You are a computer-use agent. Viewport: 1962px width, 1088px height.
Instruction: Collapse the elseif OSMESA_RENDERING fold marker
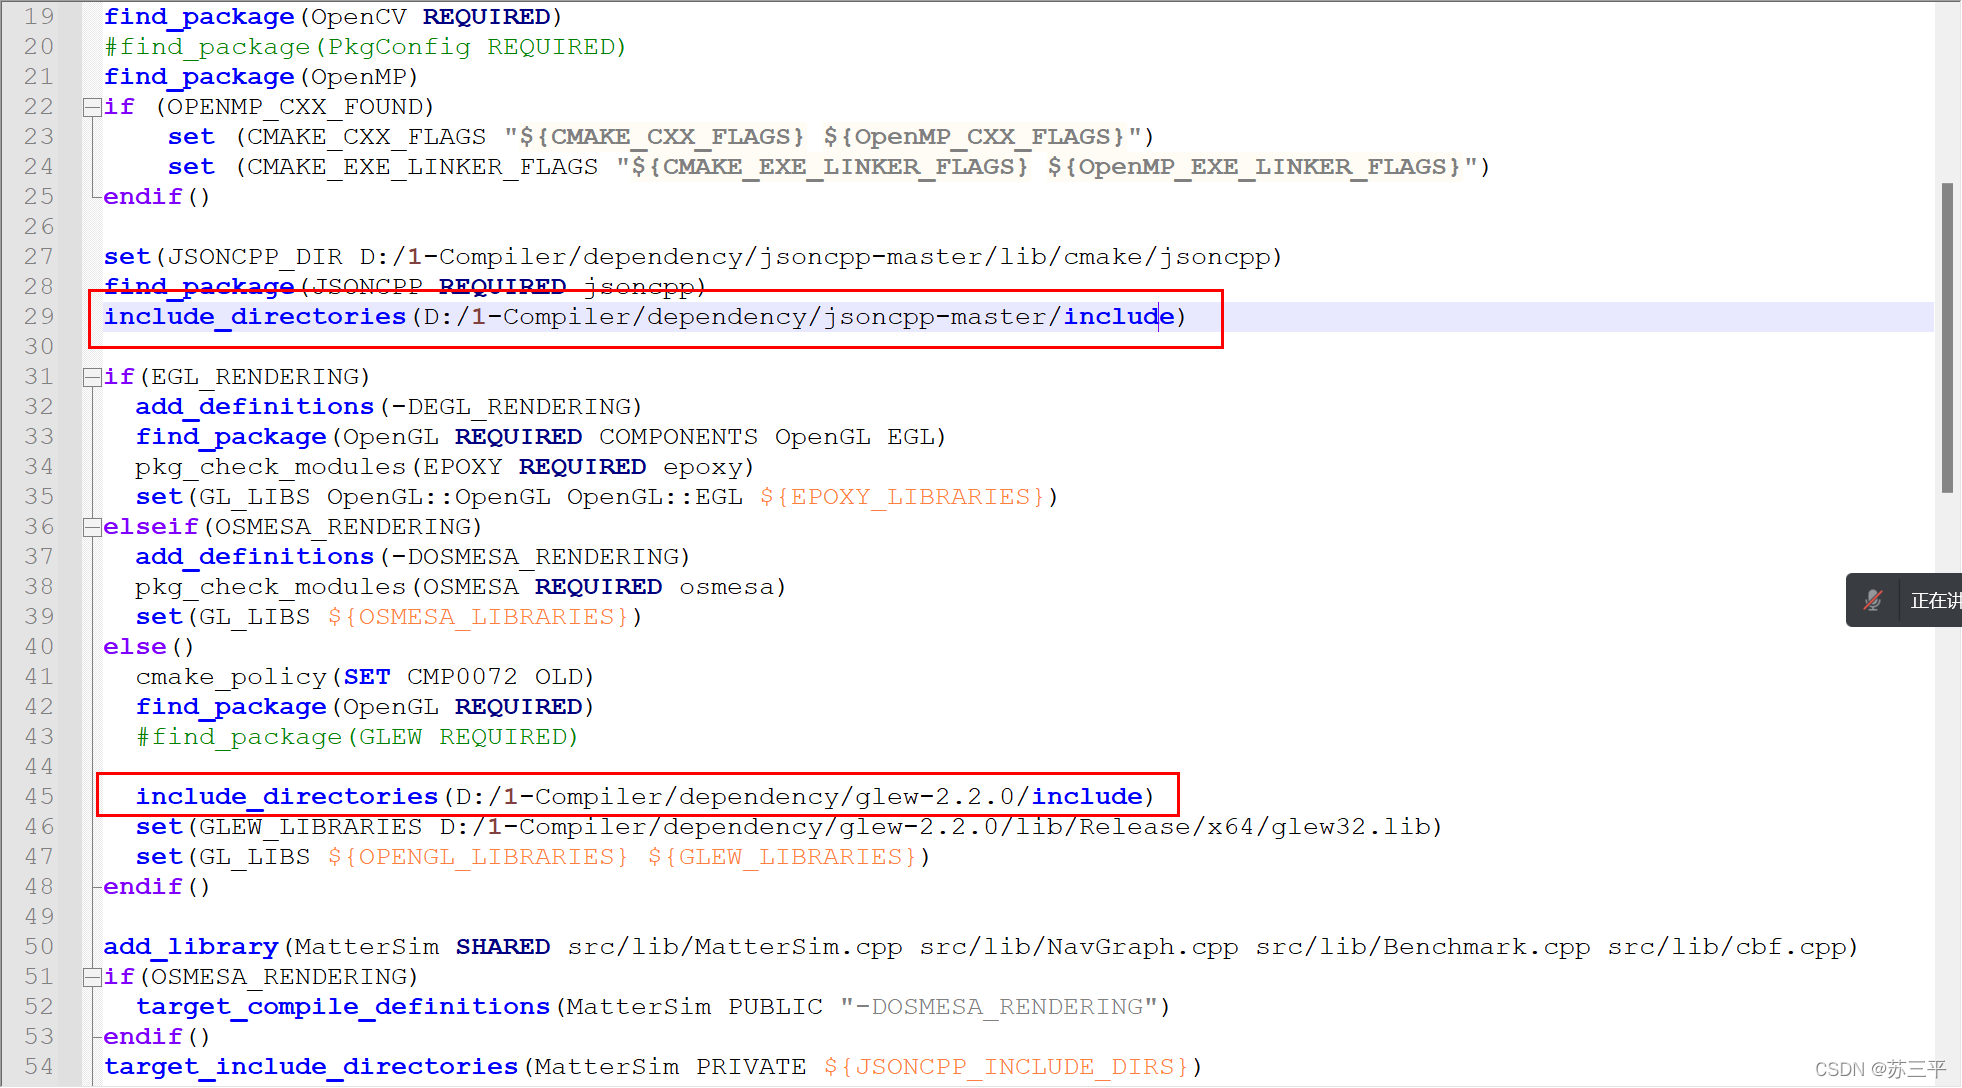tap(92, 527)
